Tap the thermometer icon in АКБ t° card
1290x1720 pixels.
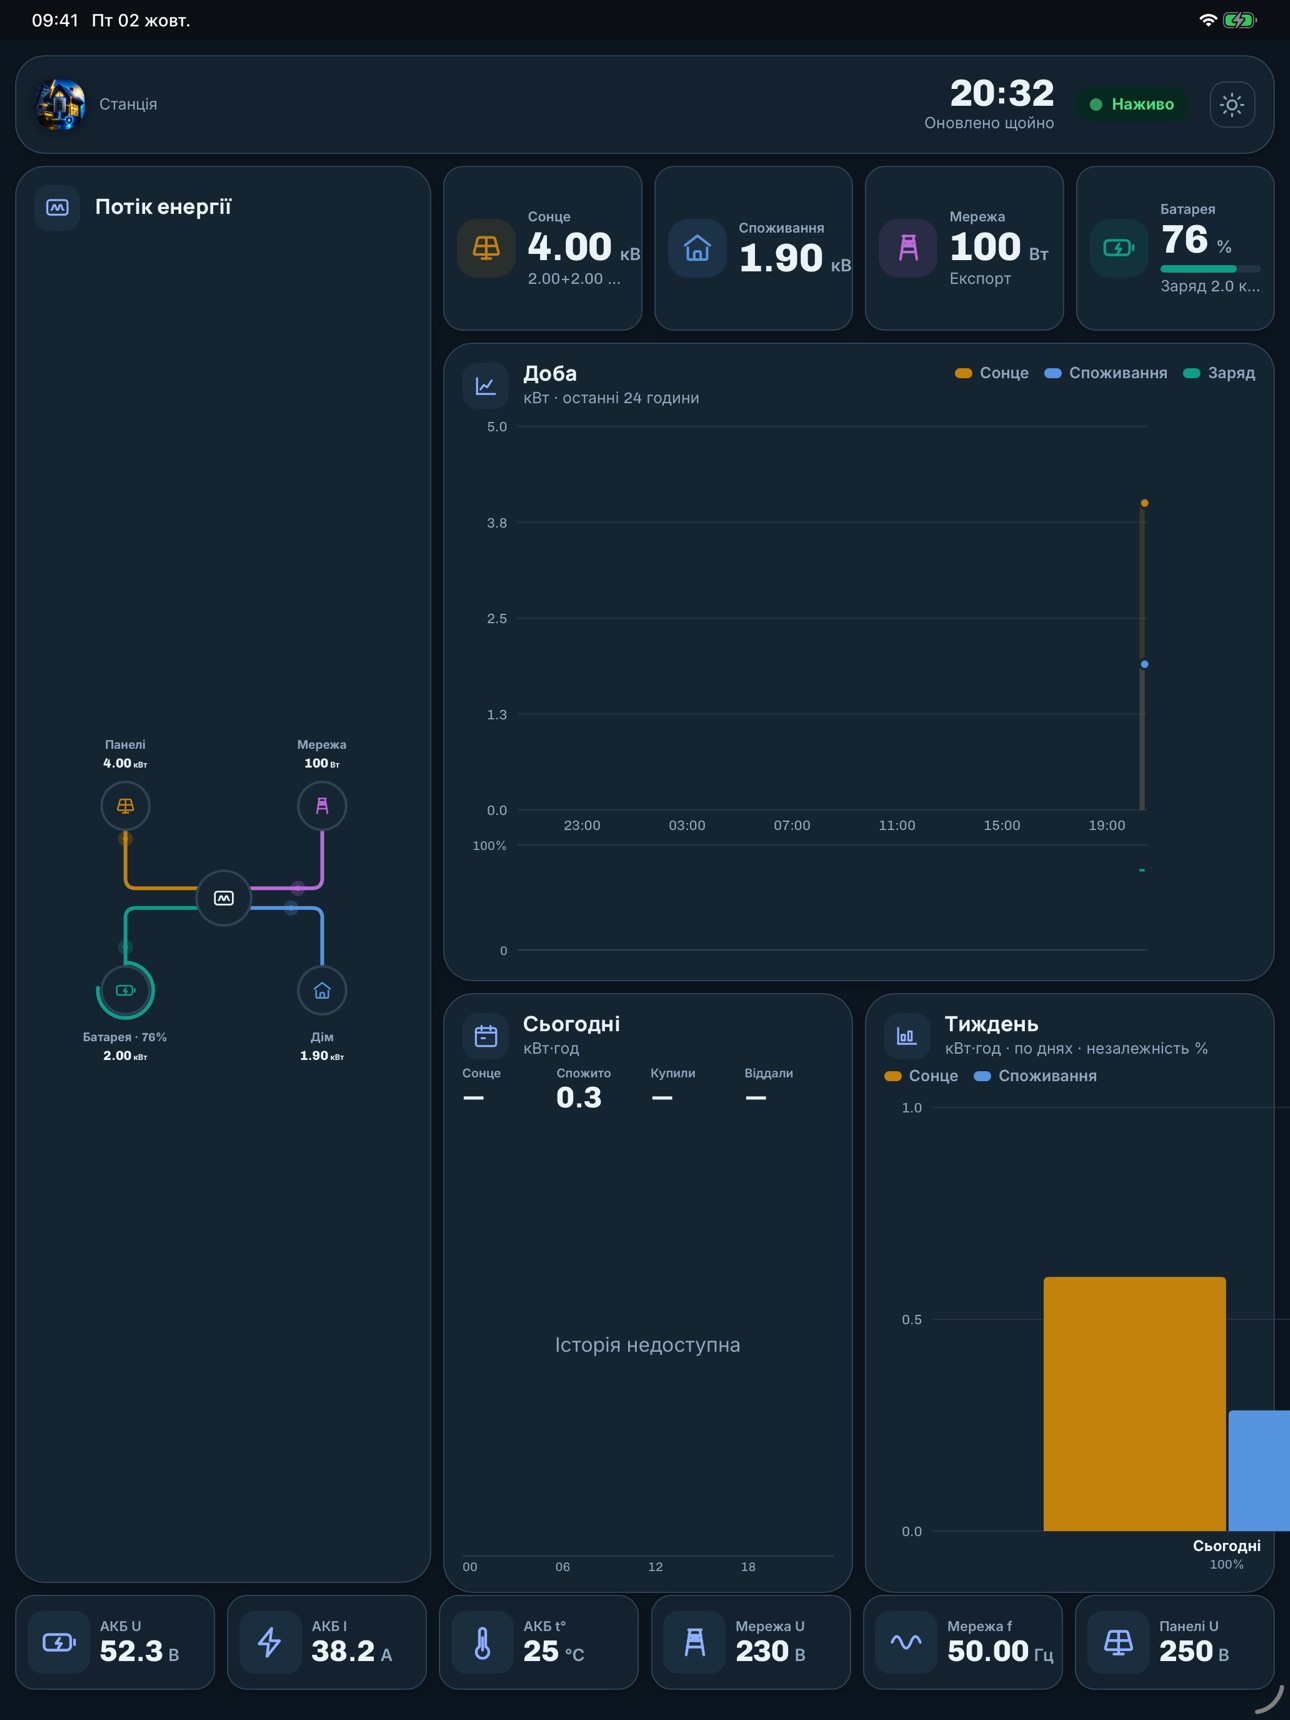click(x=482, y=1642)
